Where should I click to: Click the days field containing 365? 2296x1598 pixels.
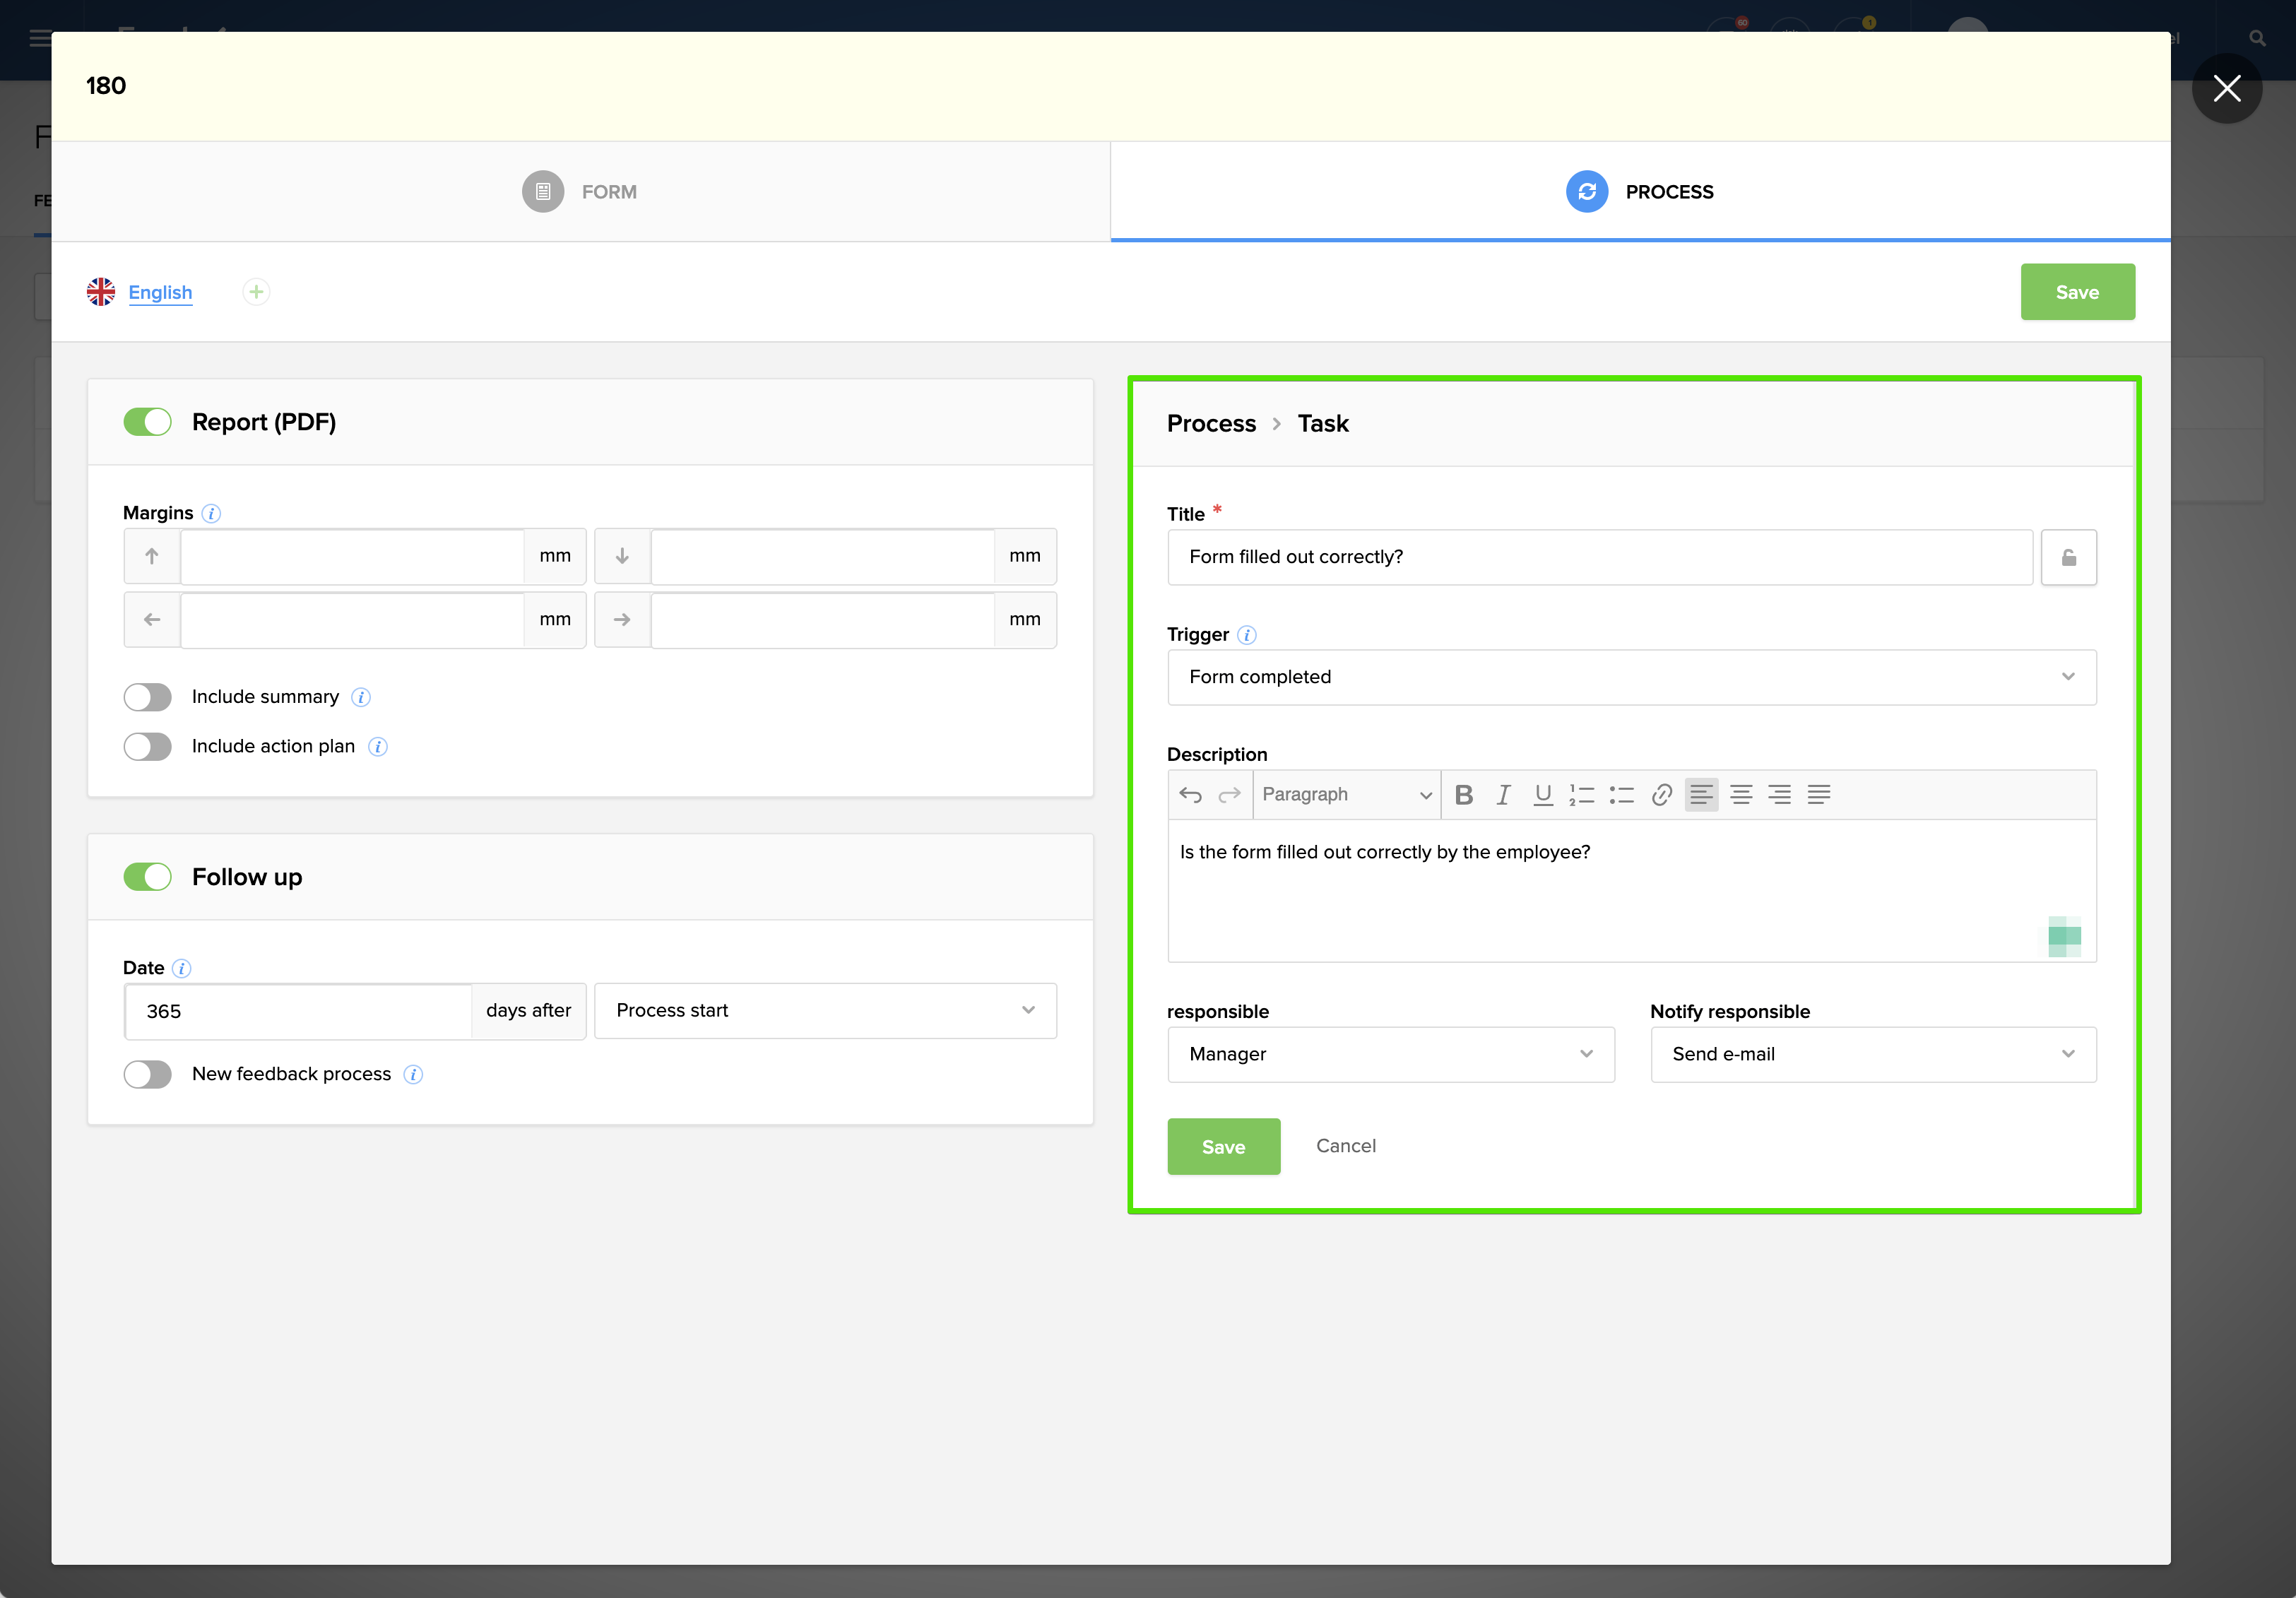[298, 1011]
